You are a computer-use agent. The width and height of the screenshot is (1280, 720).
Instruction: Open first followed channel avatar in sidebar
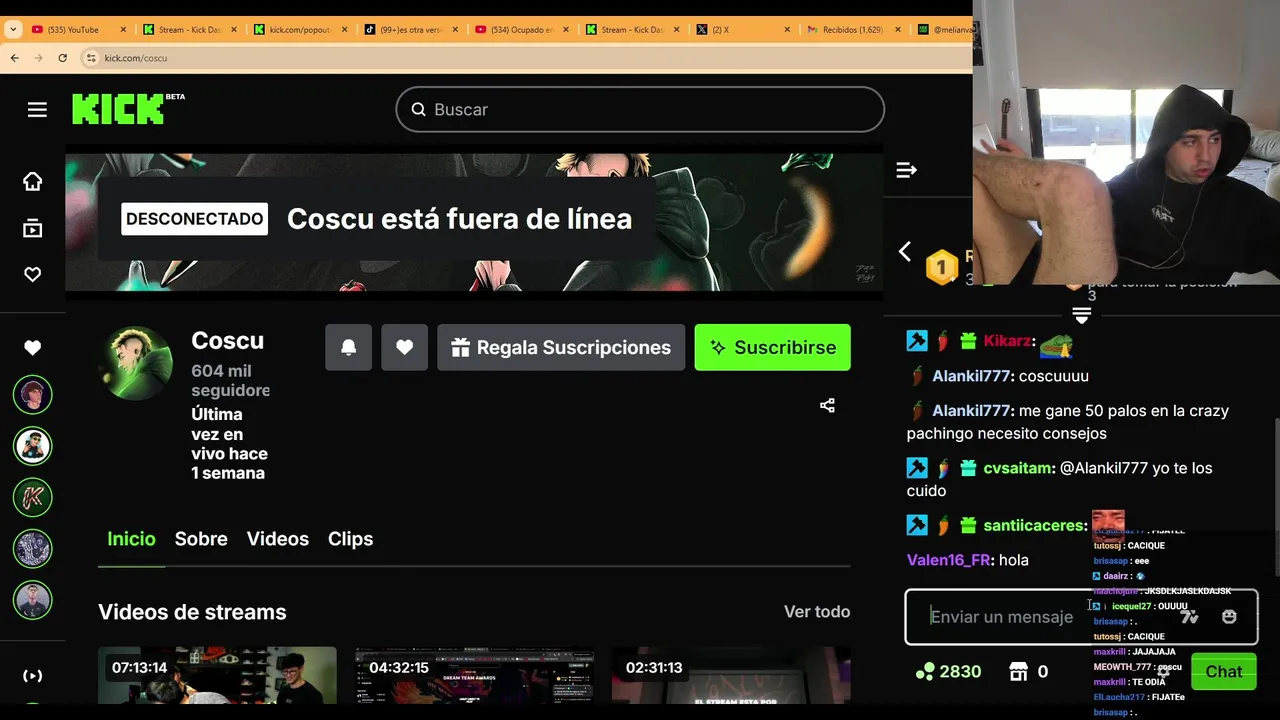tap(32, 395)
